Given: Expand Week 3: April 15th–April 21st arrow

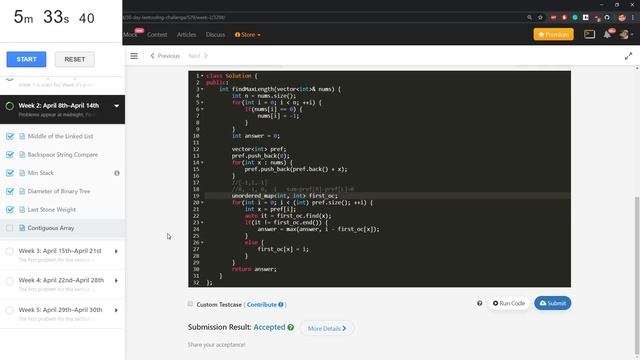Looking at the screenshot, I should pyautogui.click(x=116, y=251).
